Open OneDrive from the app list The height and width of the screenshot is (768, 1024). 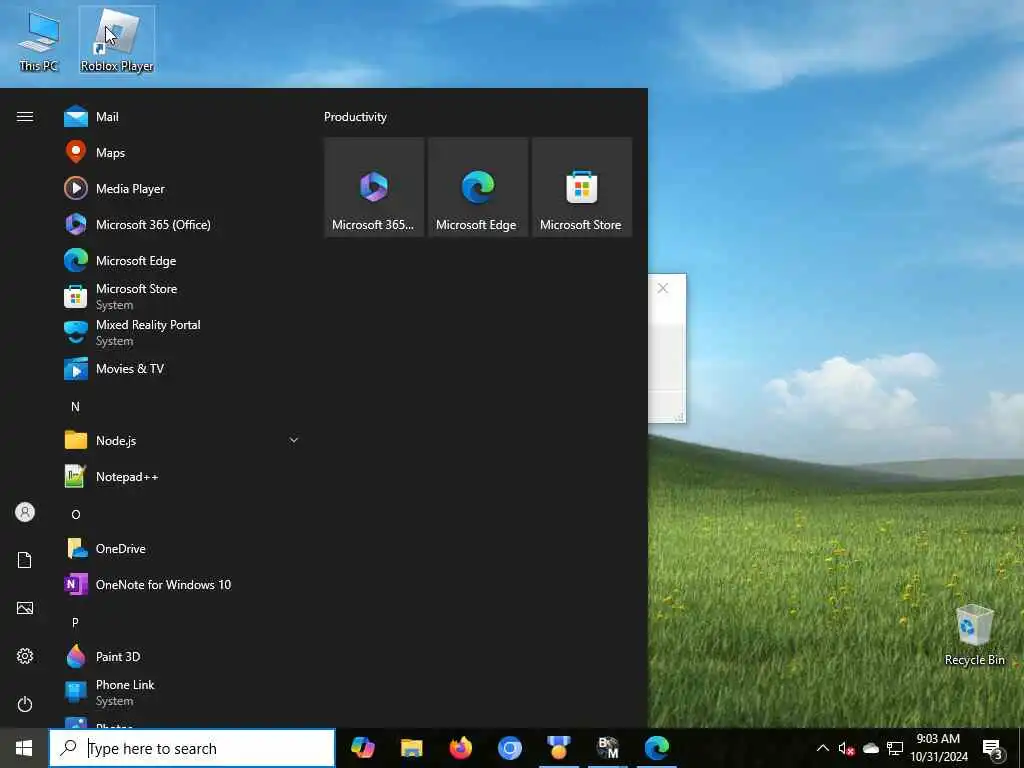pos(182,549)
